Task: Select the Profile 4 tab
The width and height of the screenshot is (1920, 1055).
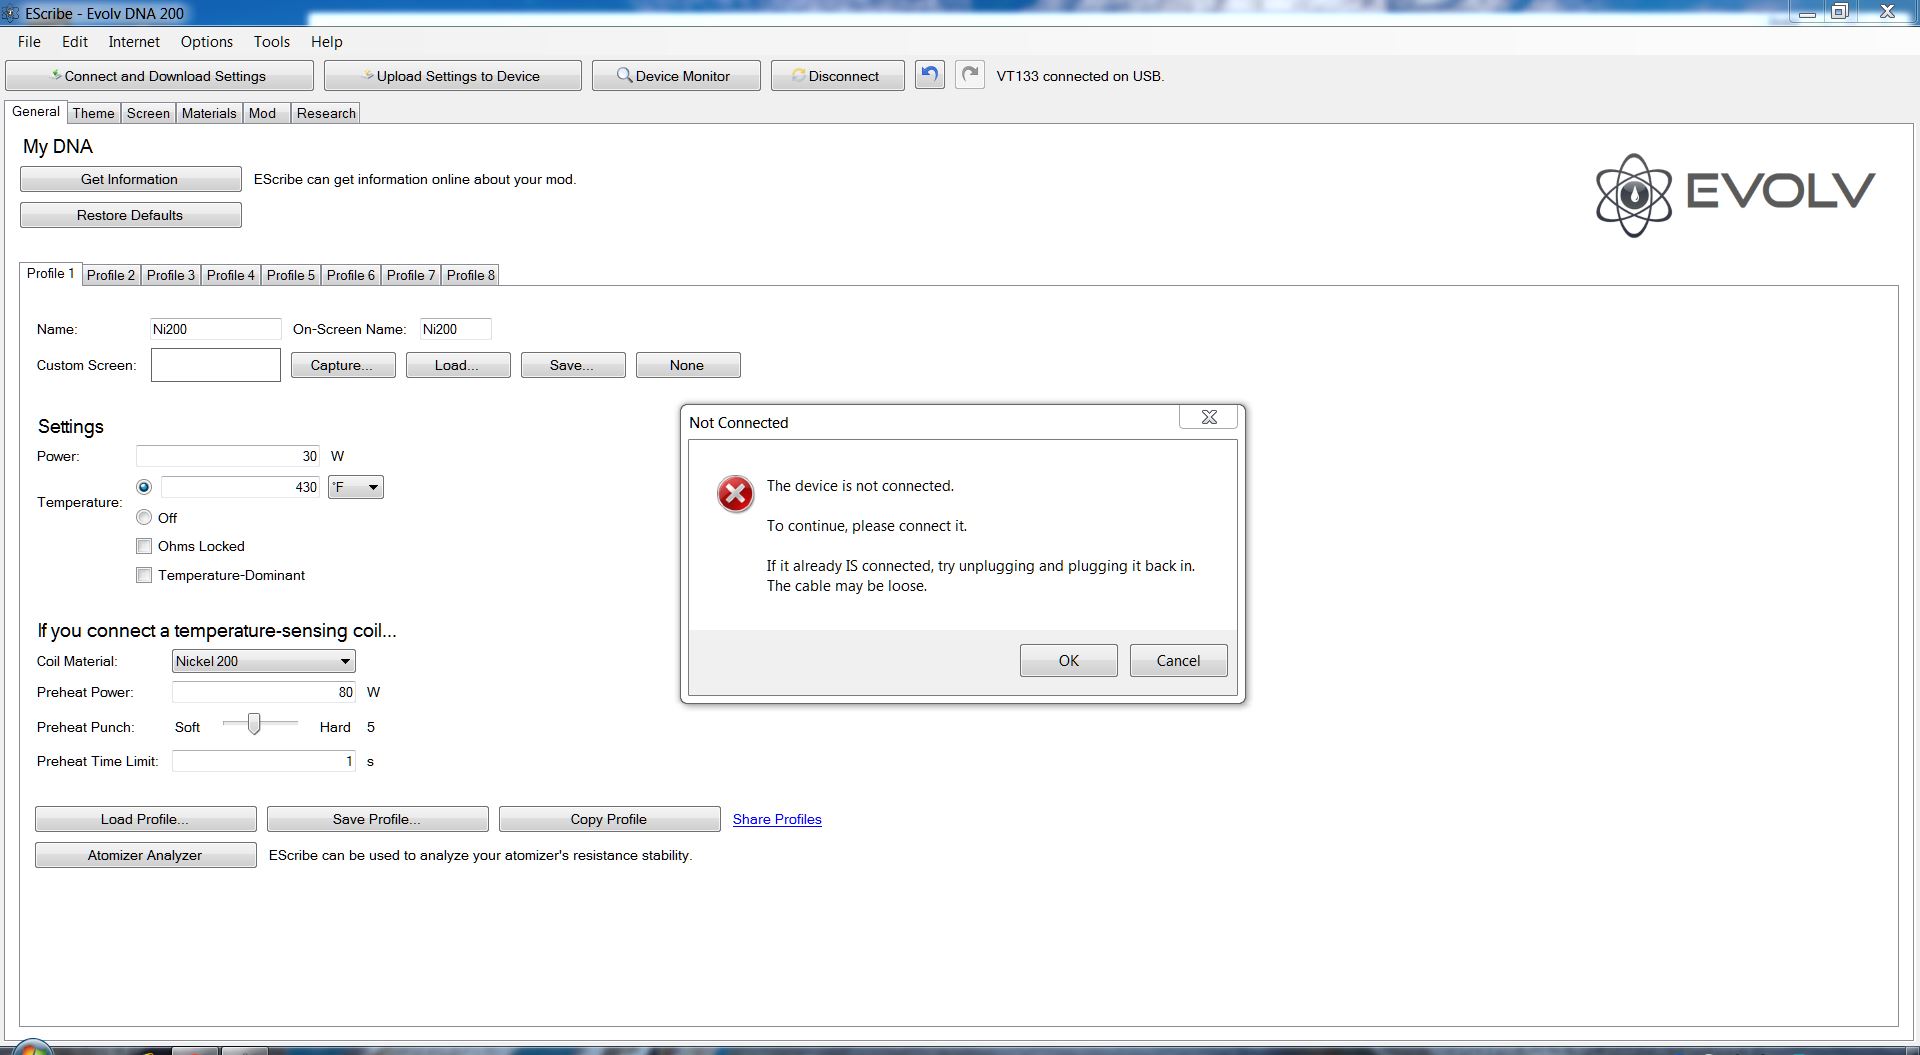Action: pyautogui.click(x=230, y=275)
